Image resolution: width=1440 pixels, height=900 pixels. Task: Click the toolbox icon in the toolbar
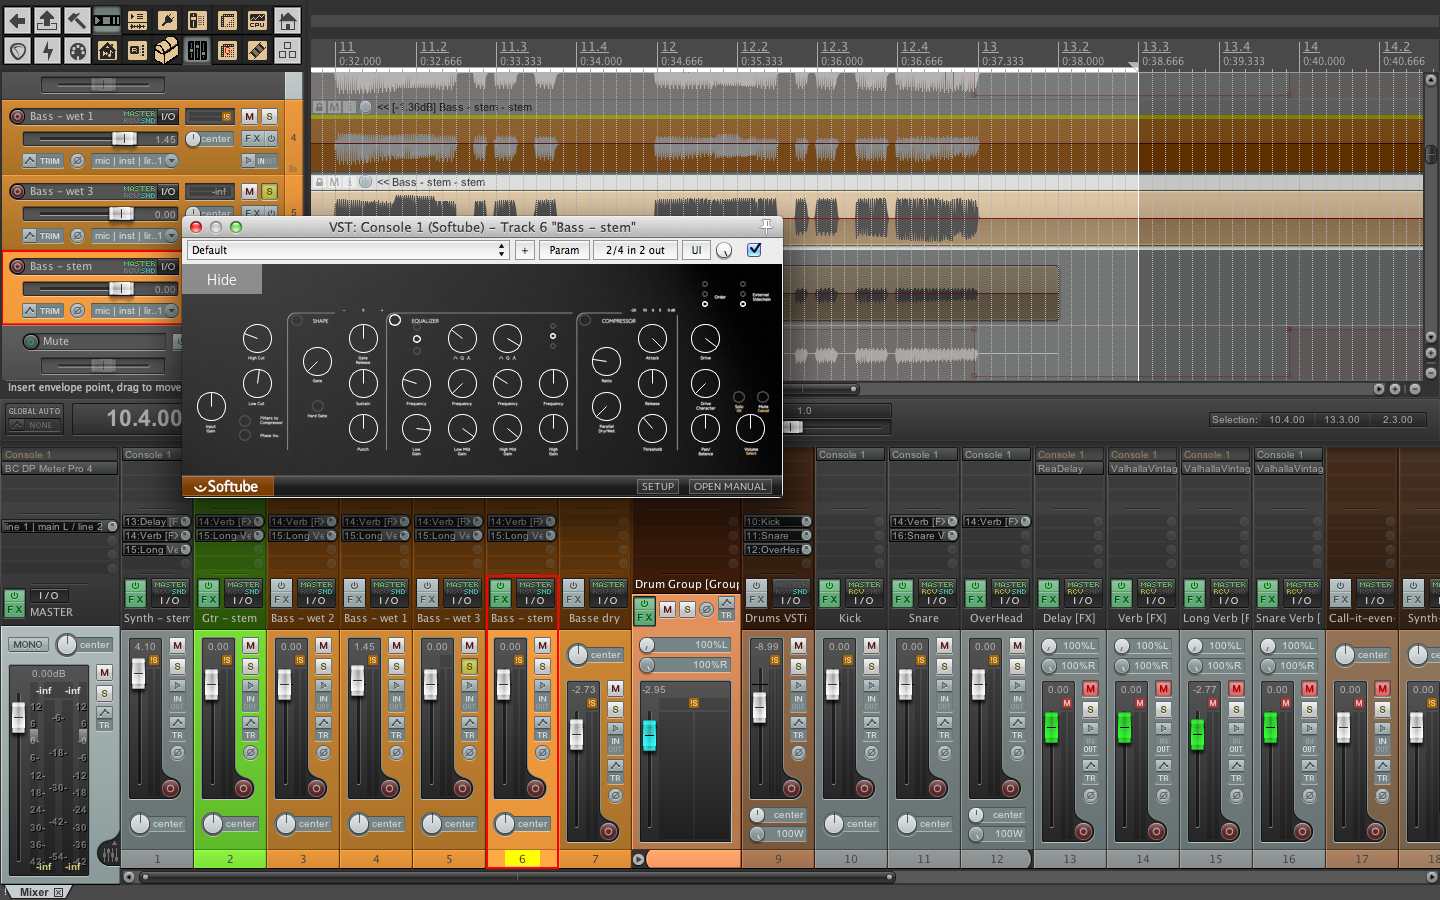166,50
